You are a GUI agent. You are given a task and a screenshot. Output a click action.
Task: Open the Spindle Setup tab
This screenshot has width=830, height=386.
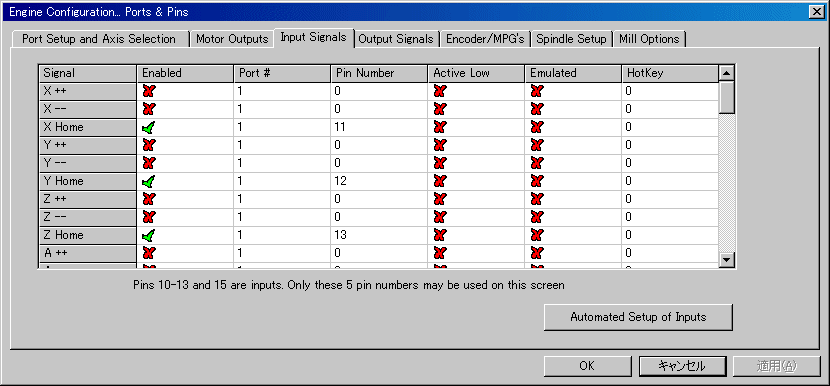point(571,39)
